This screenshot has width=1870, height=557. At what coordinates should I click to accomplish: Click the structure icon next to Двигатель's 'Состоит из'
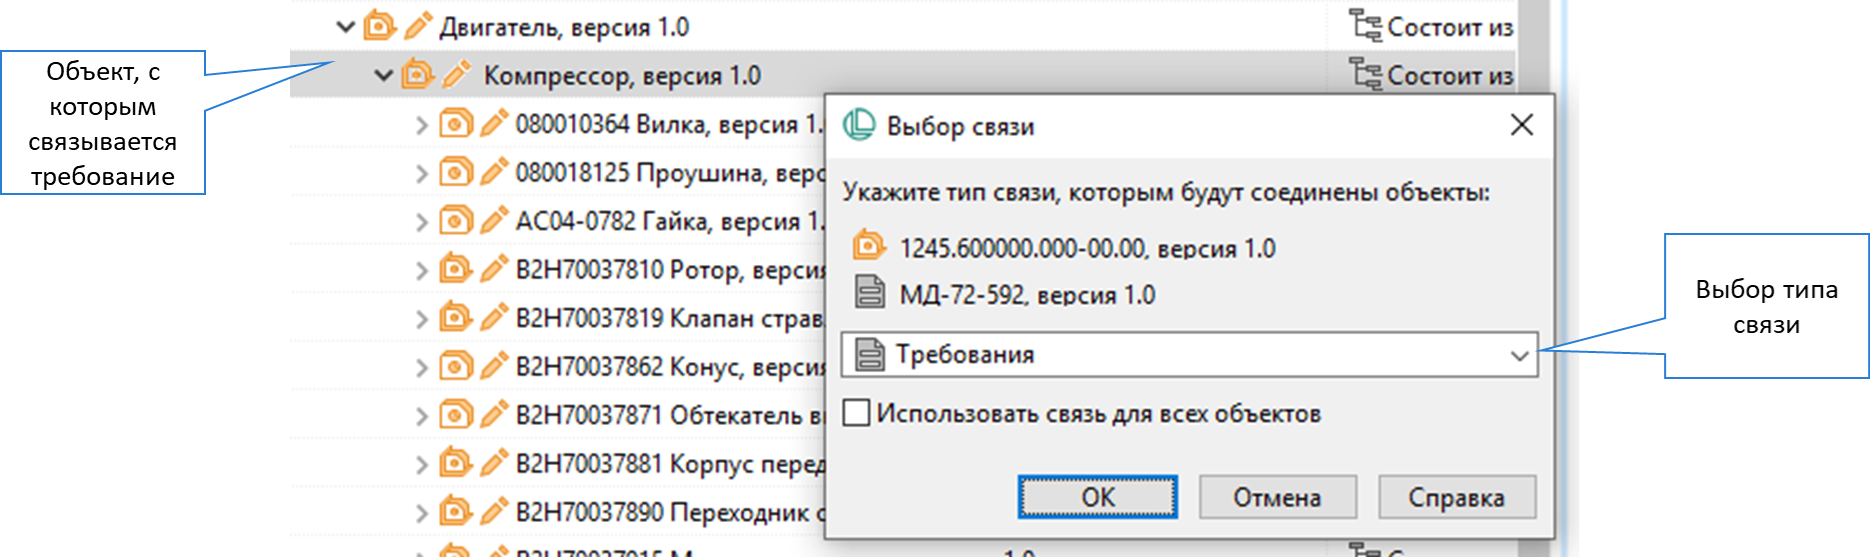1365,26
